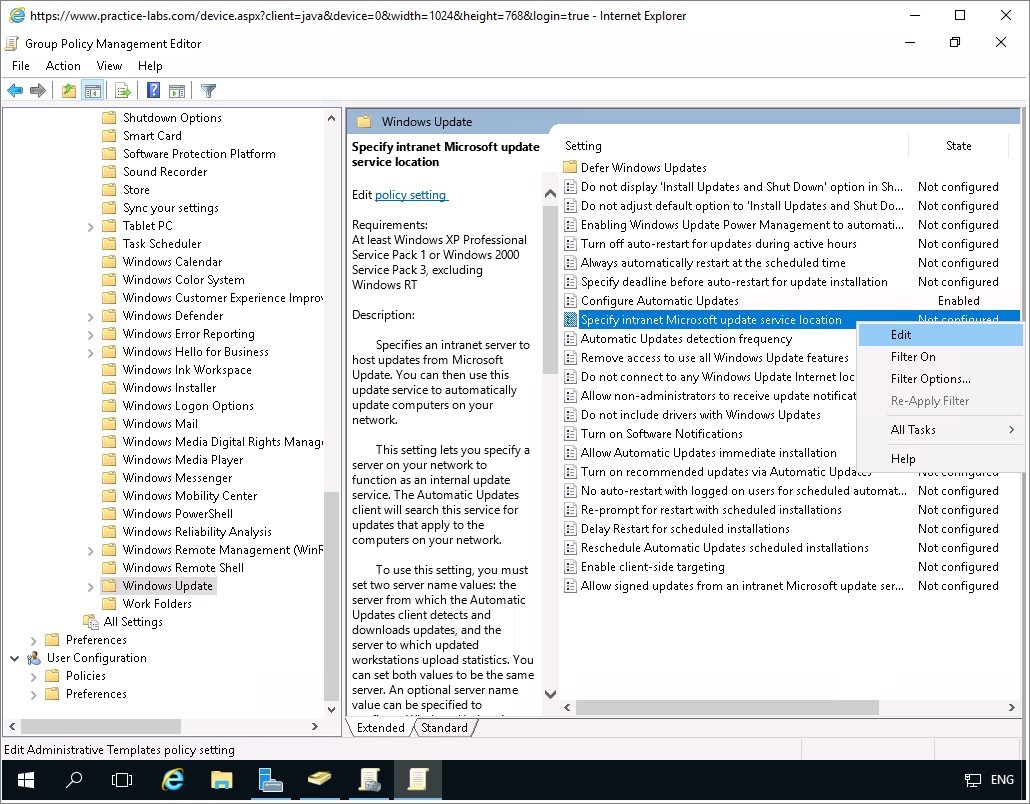
Task: Click the Up one level folder icon
Action: coord(68,91)
